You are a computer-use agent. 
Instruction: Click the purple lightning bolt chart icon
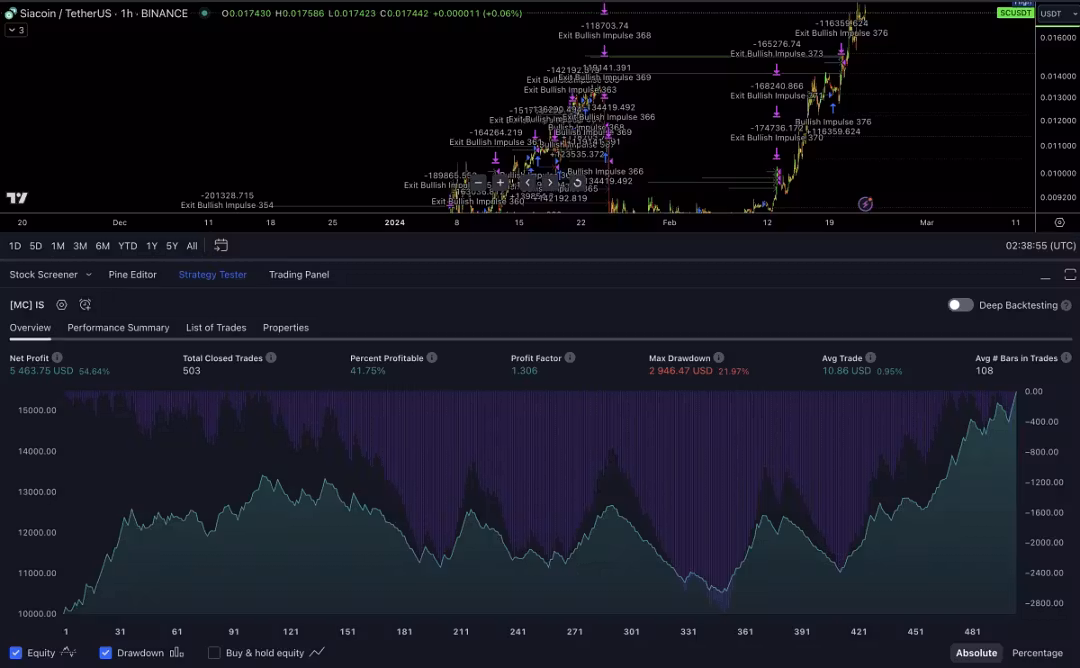click(x=865, y=204)
